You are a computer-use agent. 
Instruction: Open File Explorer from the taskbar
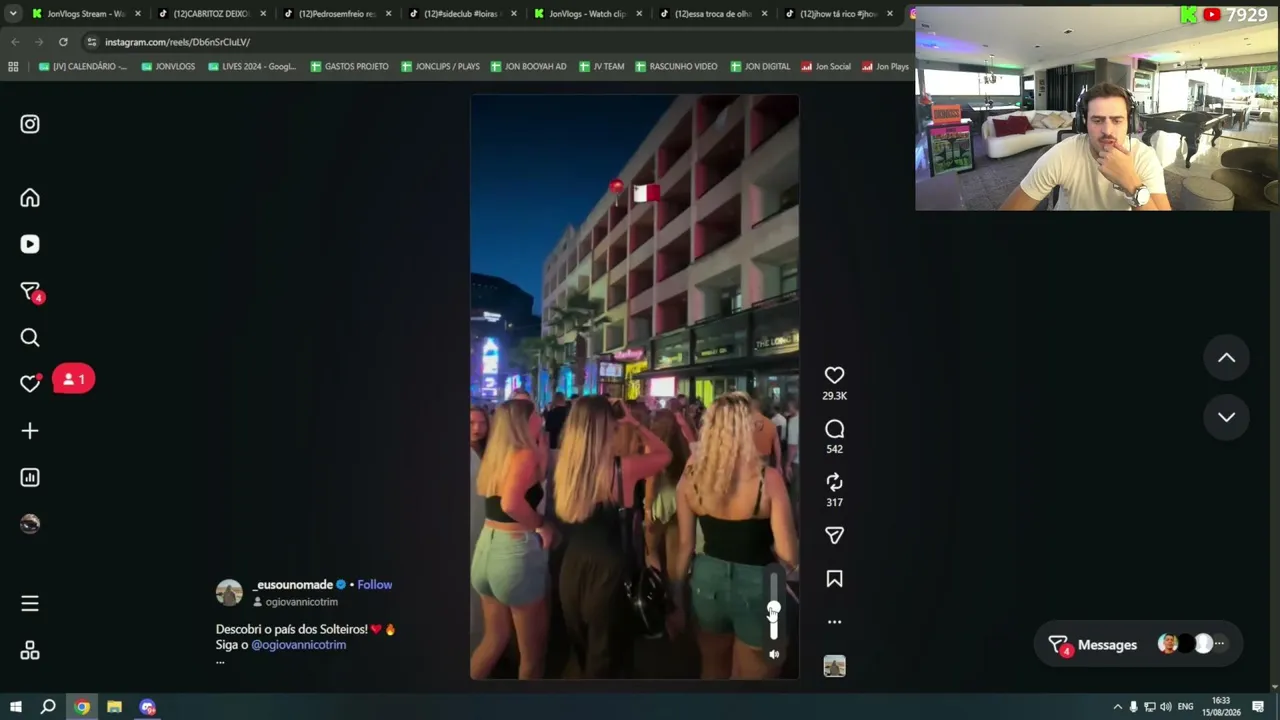[115, 707]
